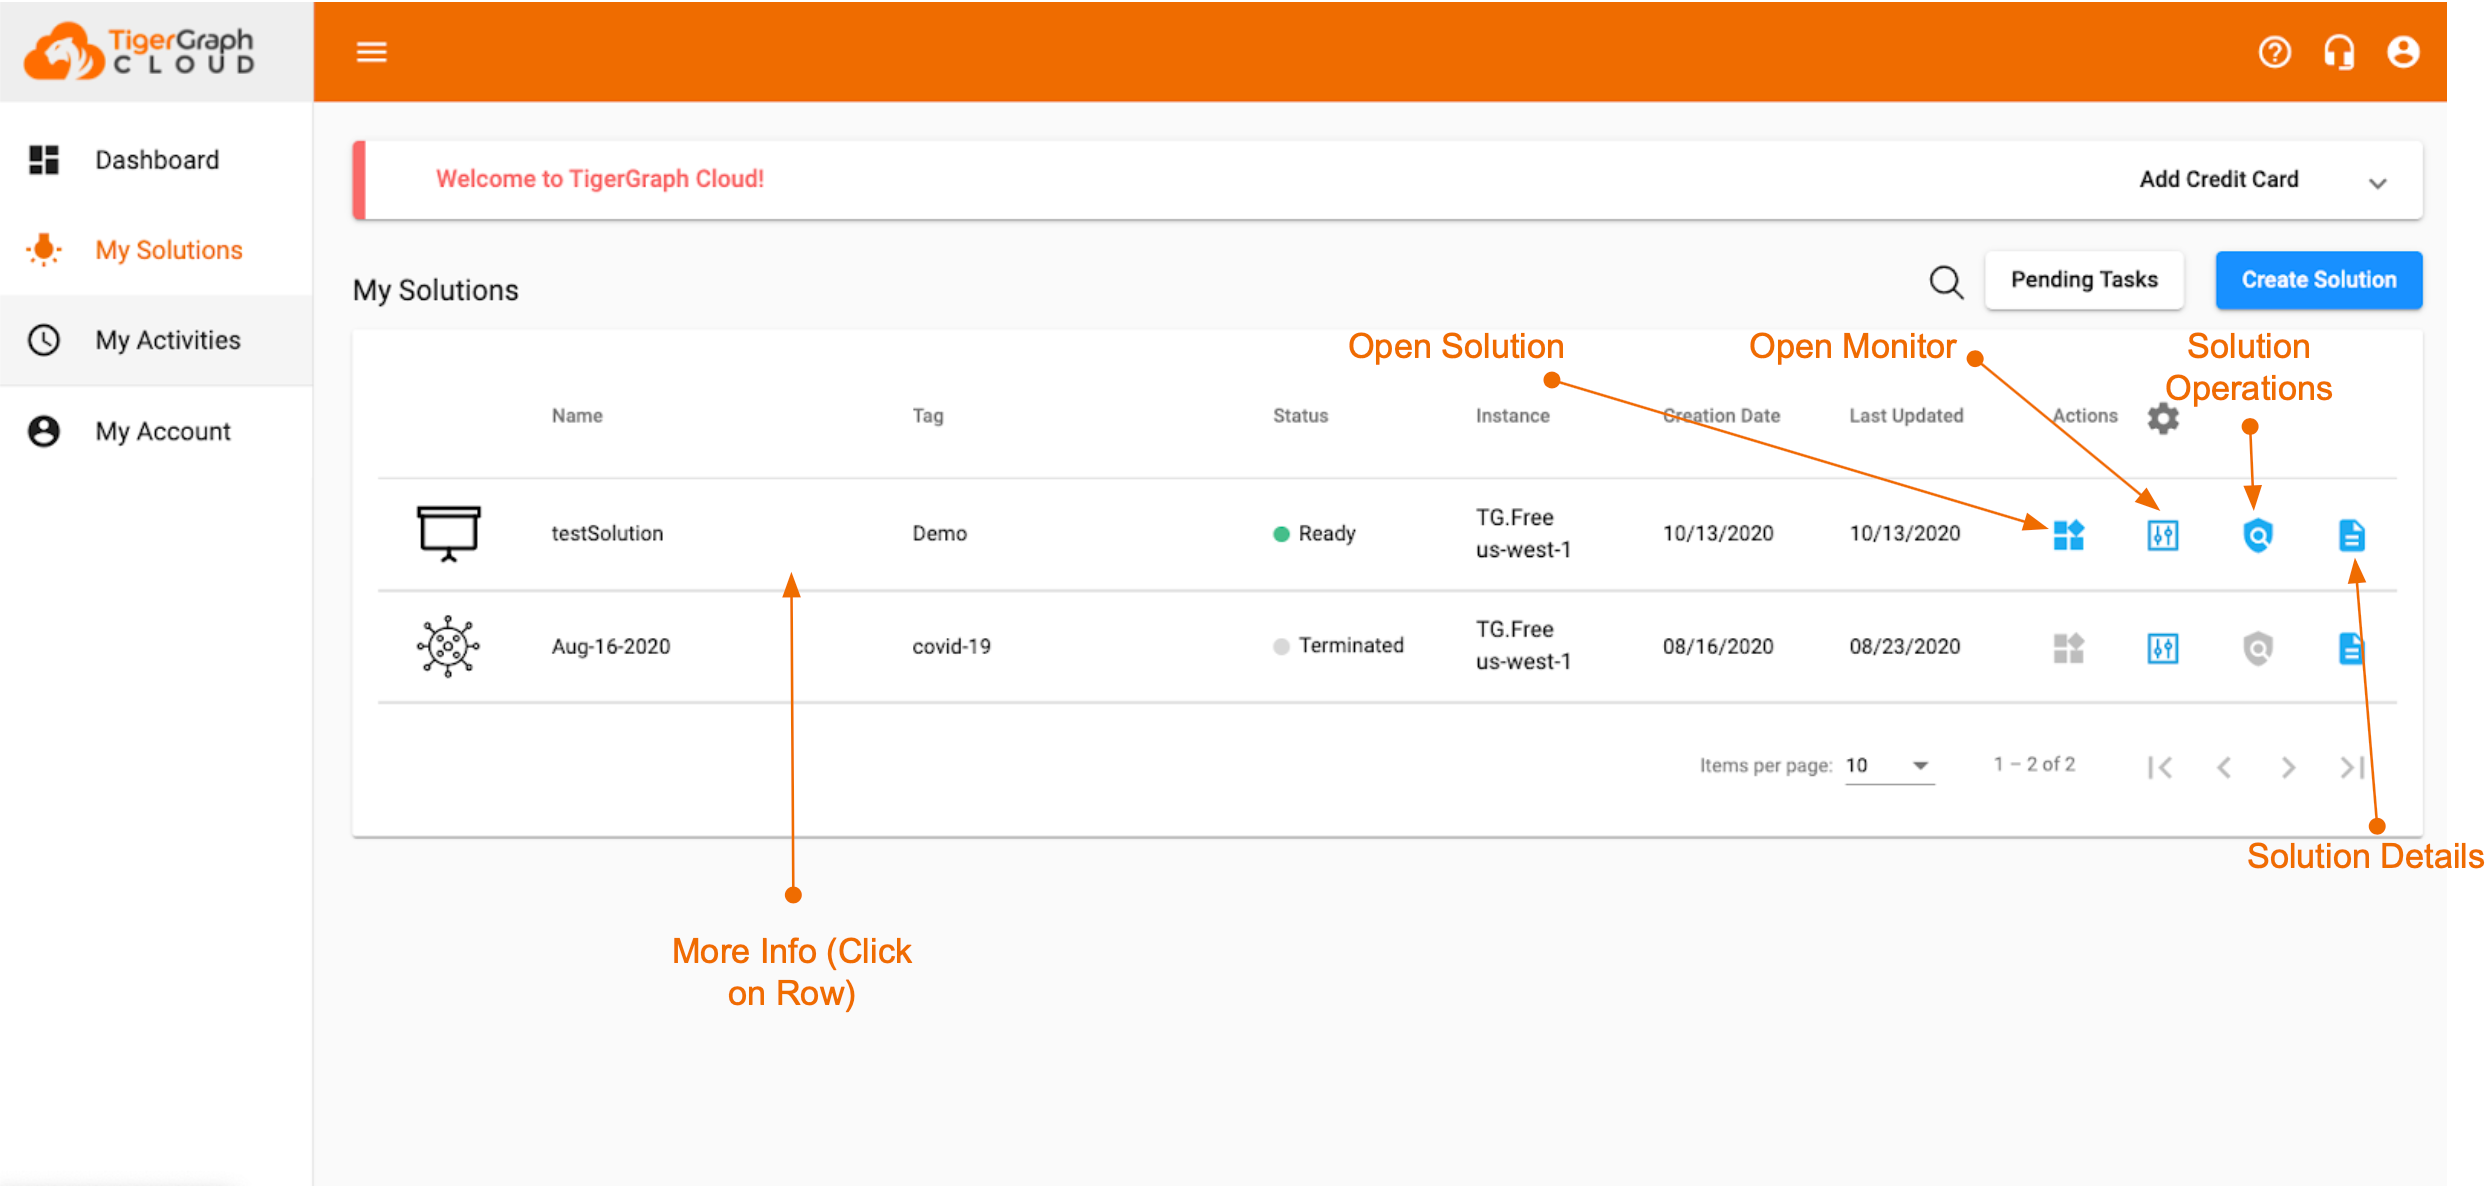This screenshot has height=1186, width=2486.
Task: View Solution Details for testSolution
Action: pyautogui.click(x=2351, y=535)
